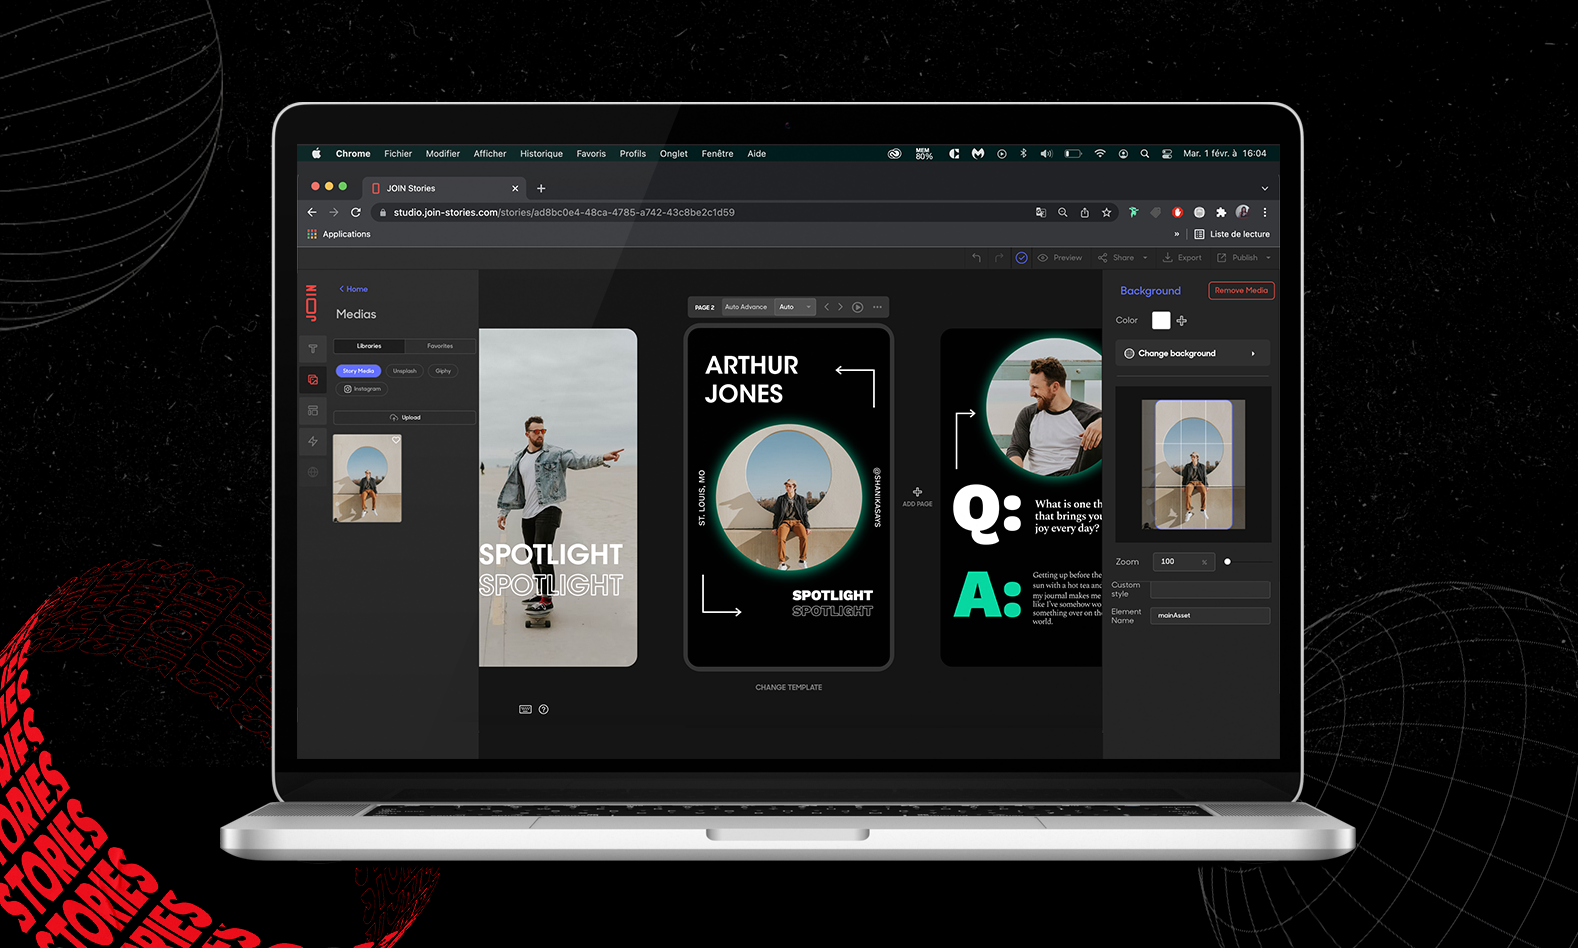Open the page three-dots more menu
Screen dimensions: 1578x948
pyautogui.click(x=877, y=307)
